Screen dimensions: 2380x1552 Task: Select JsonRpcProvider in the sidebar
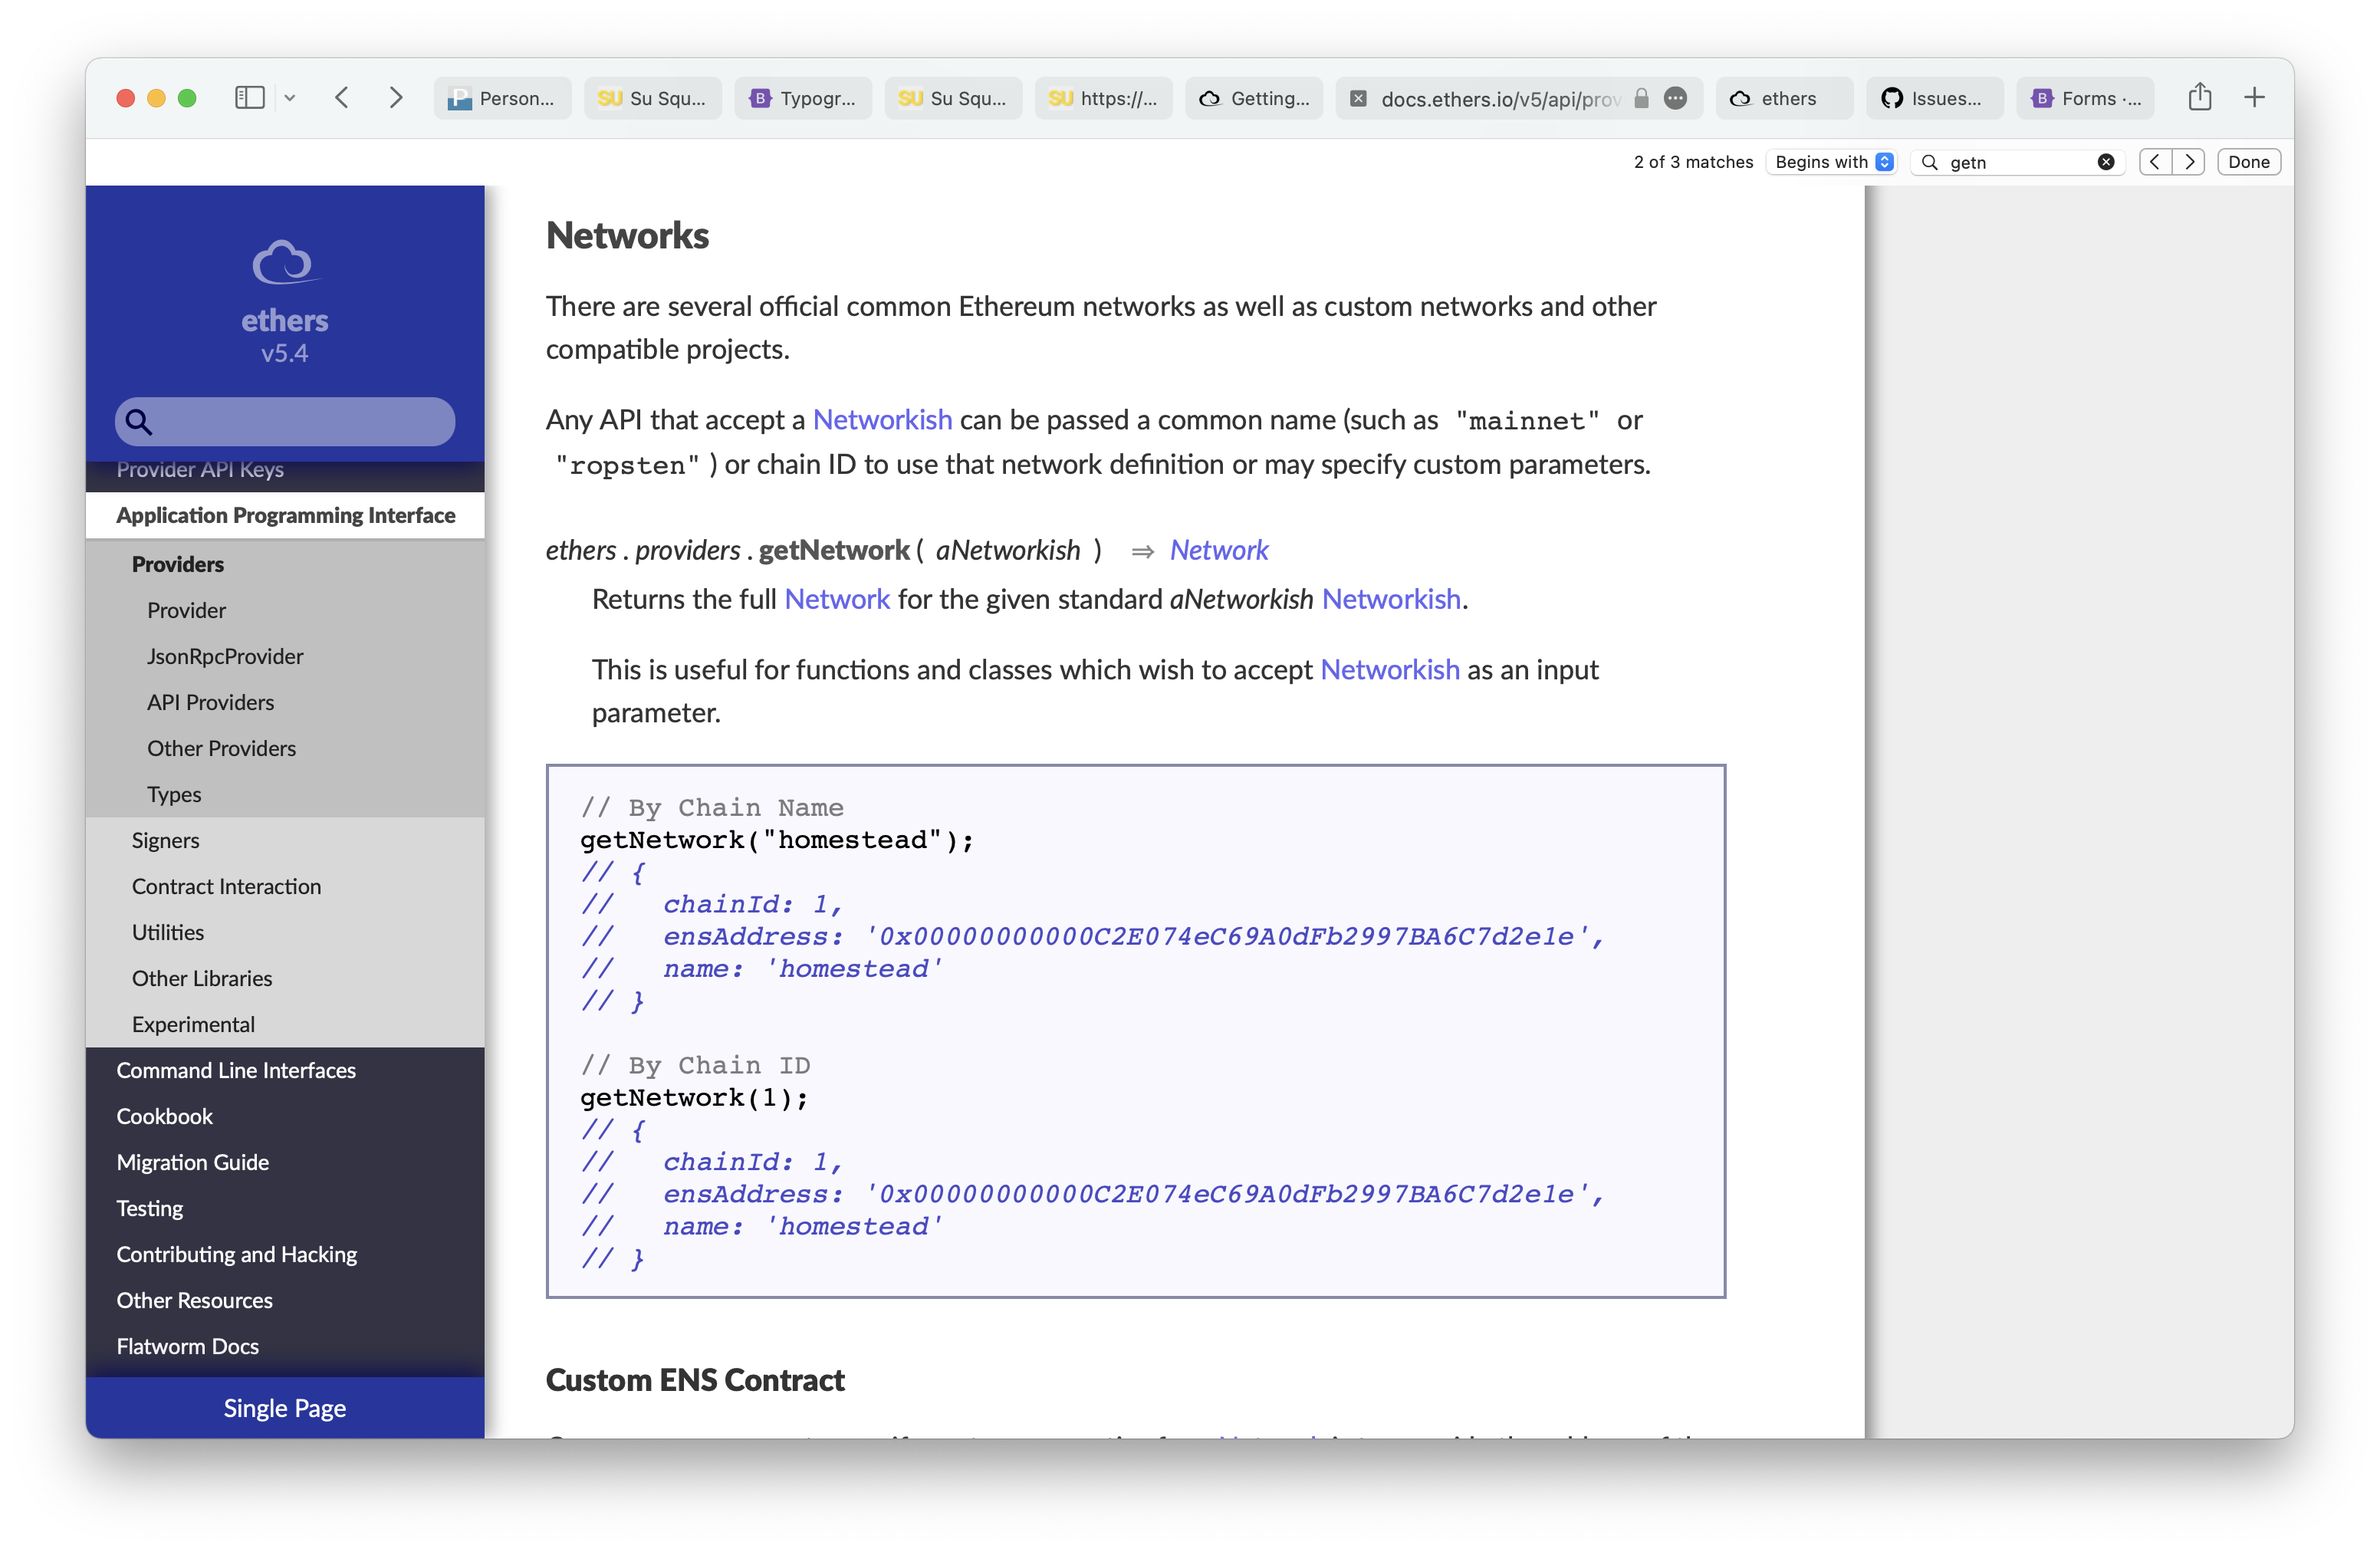(x=224, y=656)
